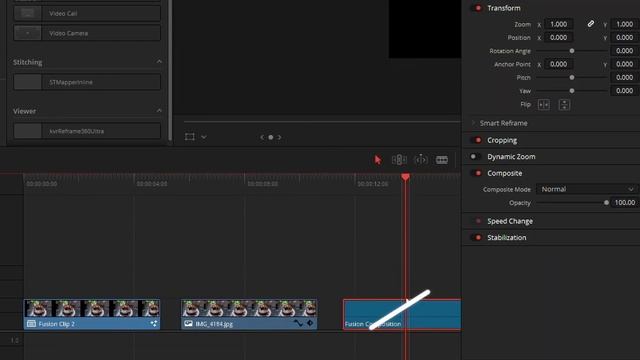Expand the Dynamic Zoom section header

click(x=511, y=157)
